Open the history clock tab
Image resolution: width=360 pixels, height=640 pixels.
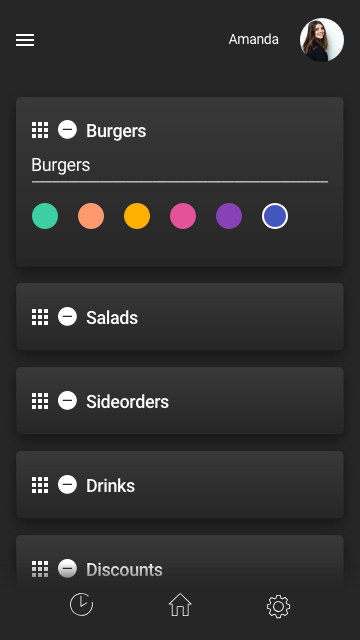pos(81,604)
